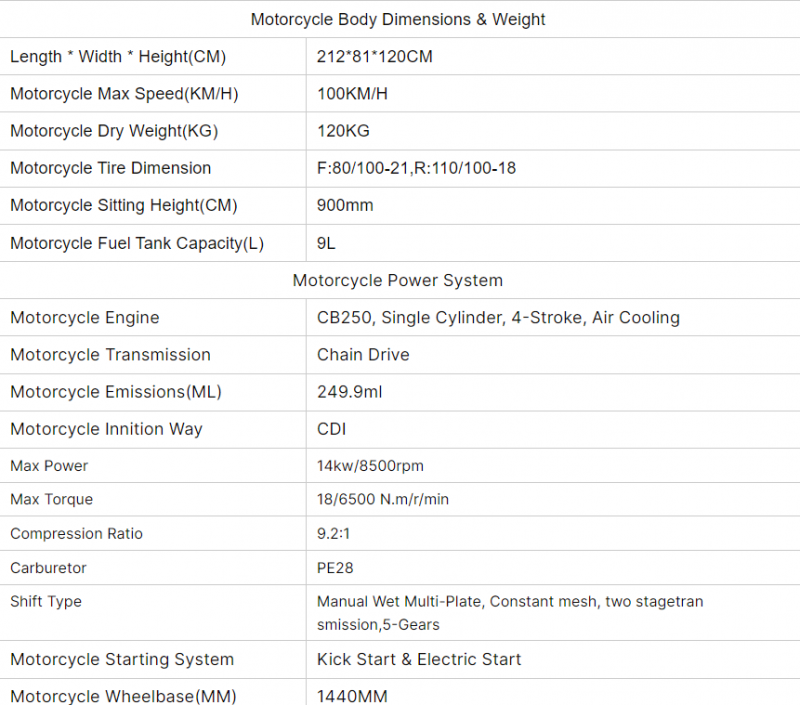800x705 pixels.
Task: Click the 'Manual Wet Multi-Plate' shift description
Action: click(x=510, y=613)
